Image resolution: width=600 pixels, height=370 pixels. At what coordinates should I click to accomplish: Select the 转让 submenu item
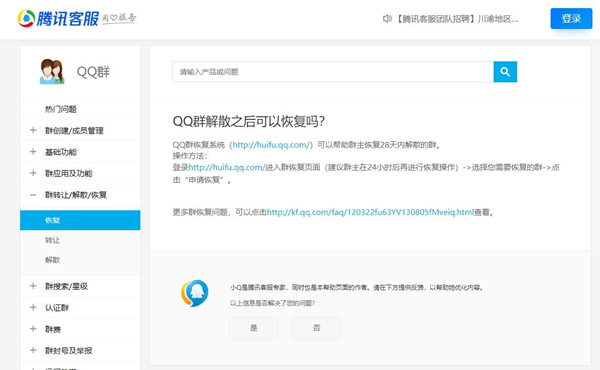coord(52,240)
